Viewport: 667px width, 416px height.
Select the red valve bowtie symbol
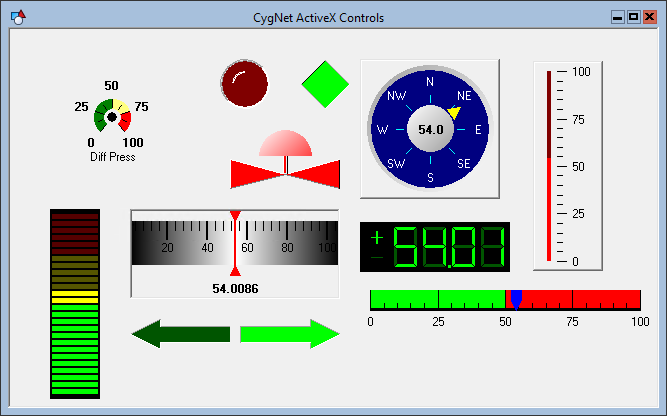click(285, 174)
